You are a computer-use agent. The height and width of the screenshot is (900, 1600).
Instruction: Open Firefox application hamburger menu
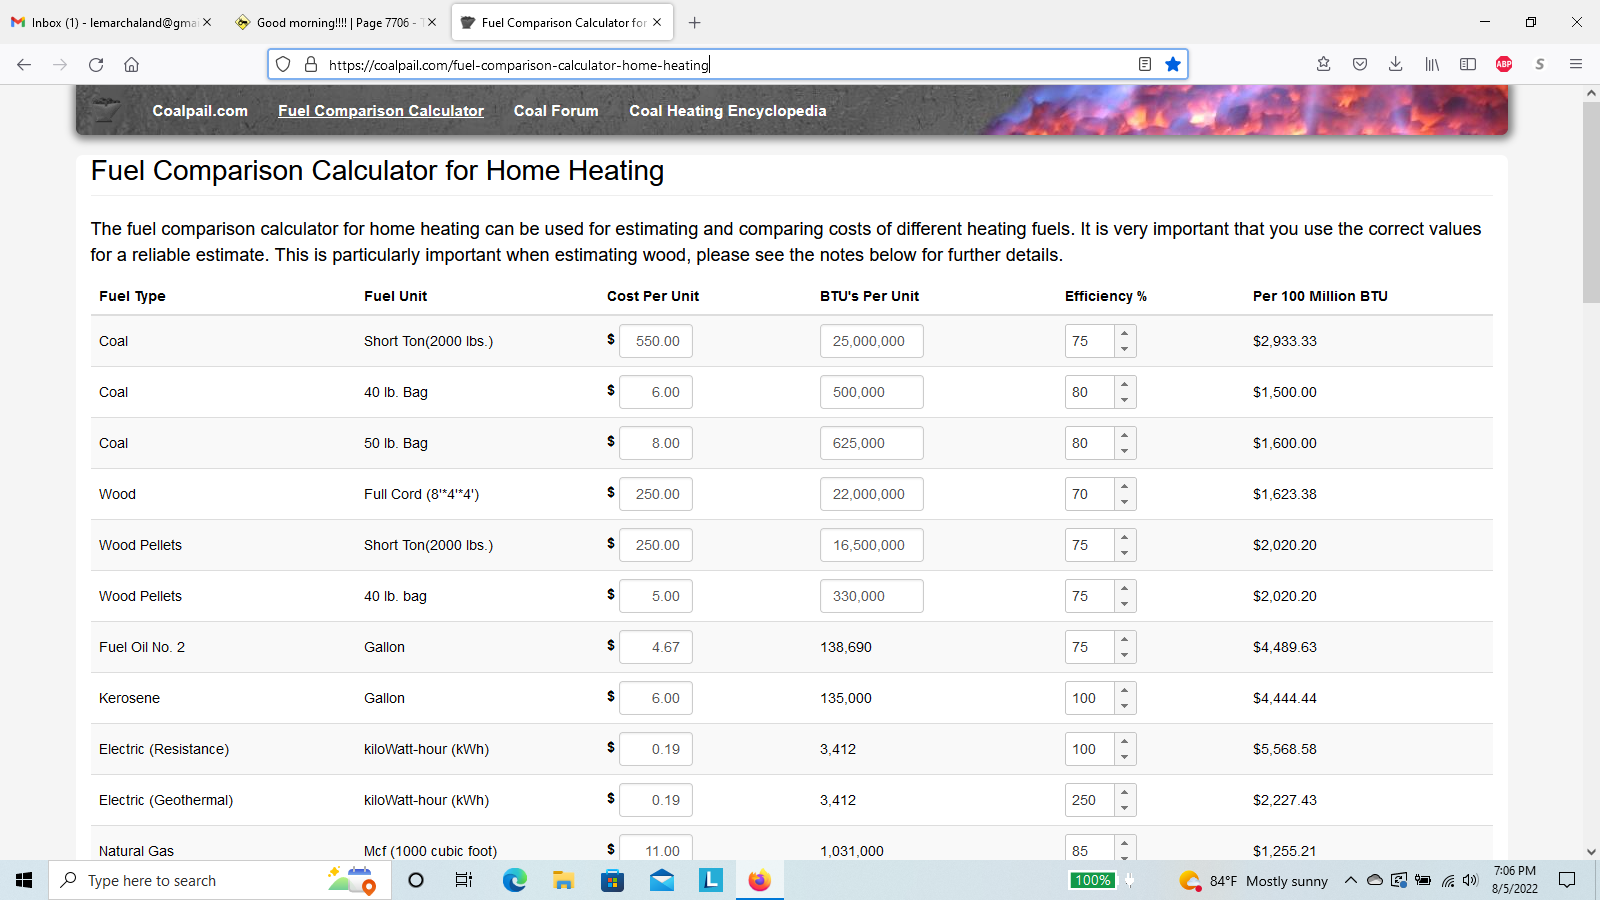pyautogui.click(x=1576, y=65)
